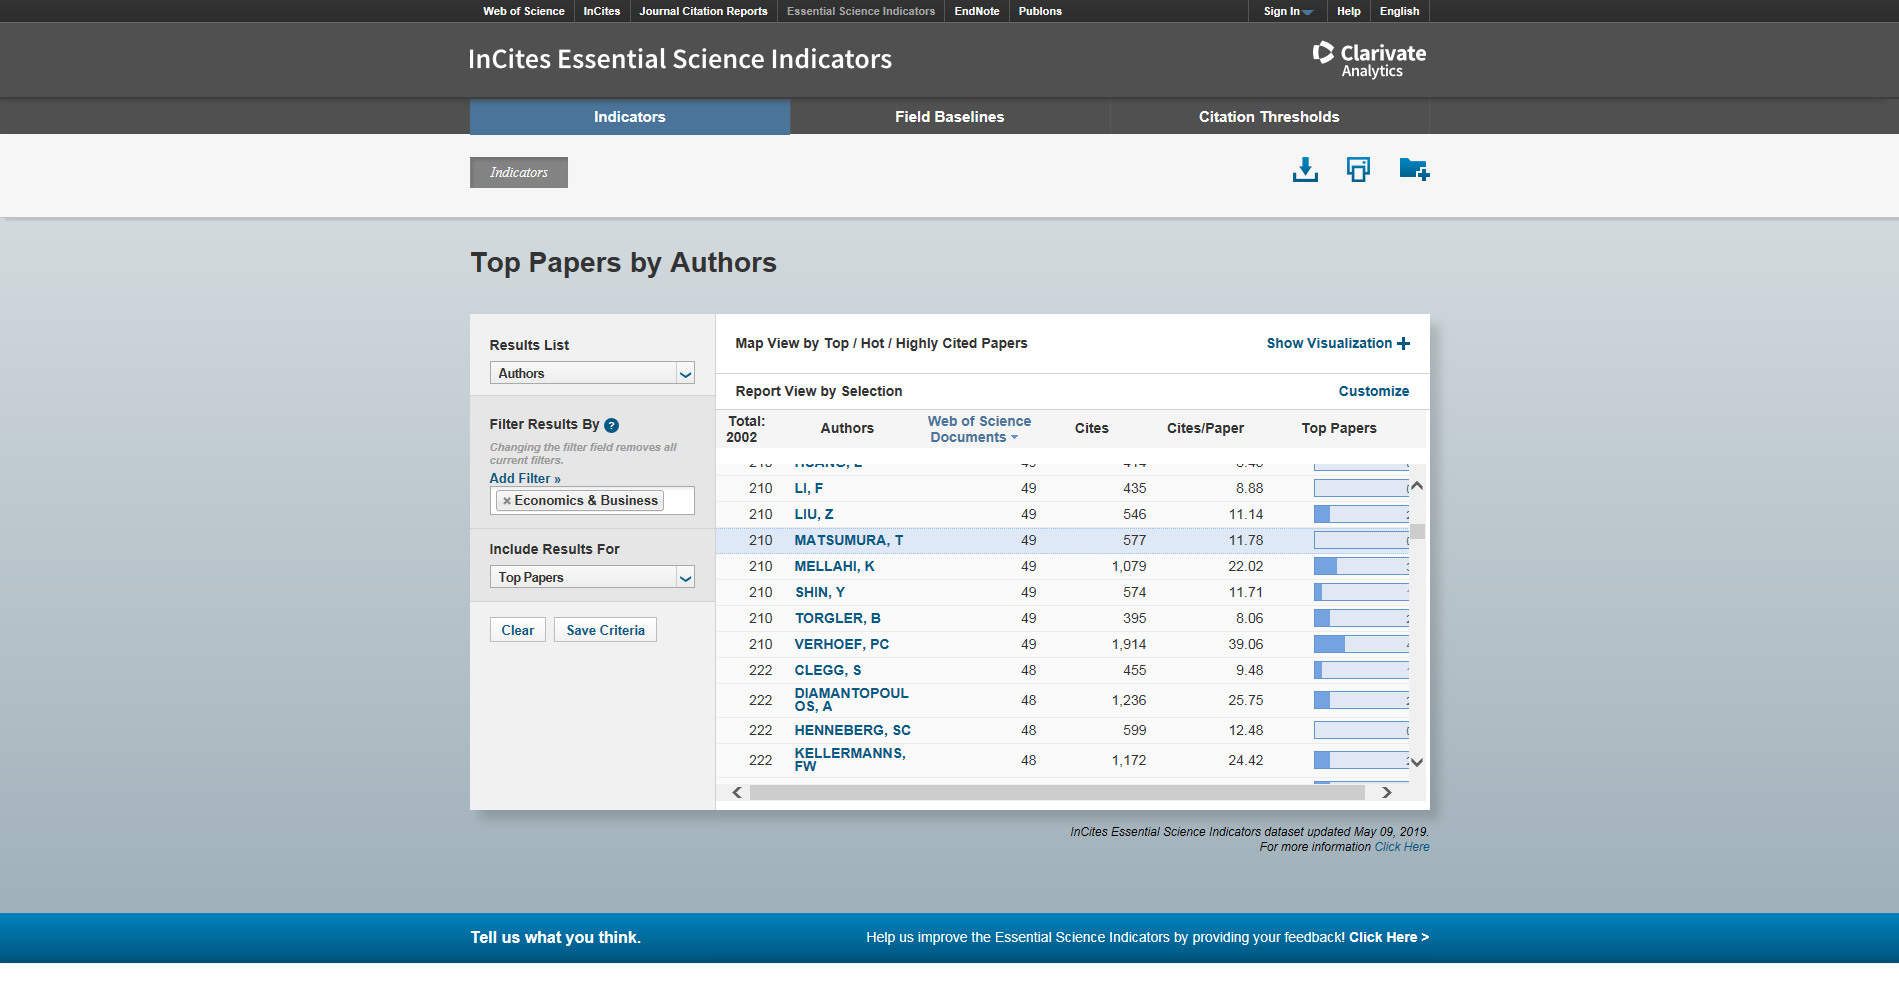Remove the Economics & Business filter
Viewport: 1899px width, 988px height.
507,501
